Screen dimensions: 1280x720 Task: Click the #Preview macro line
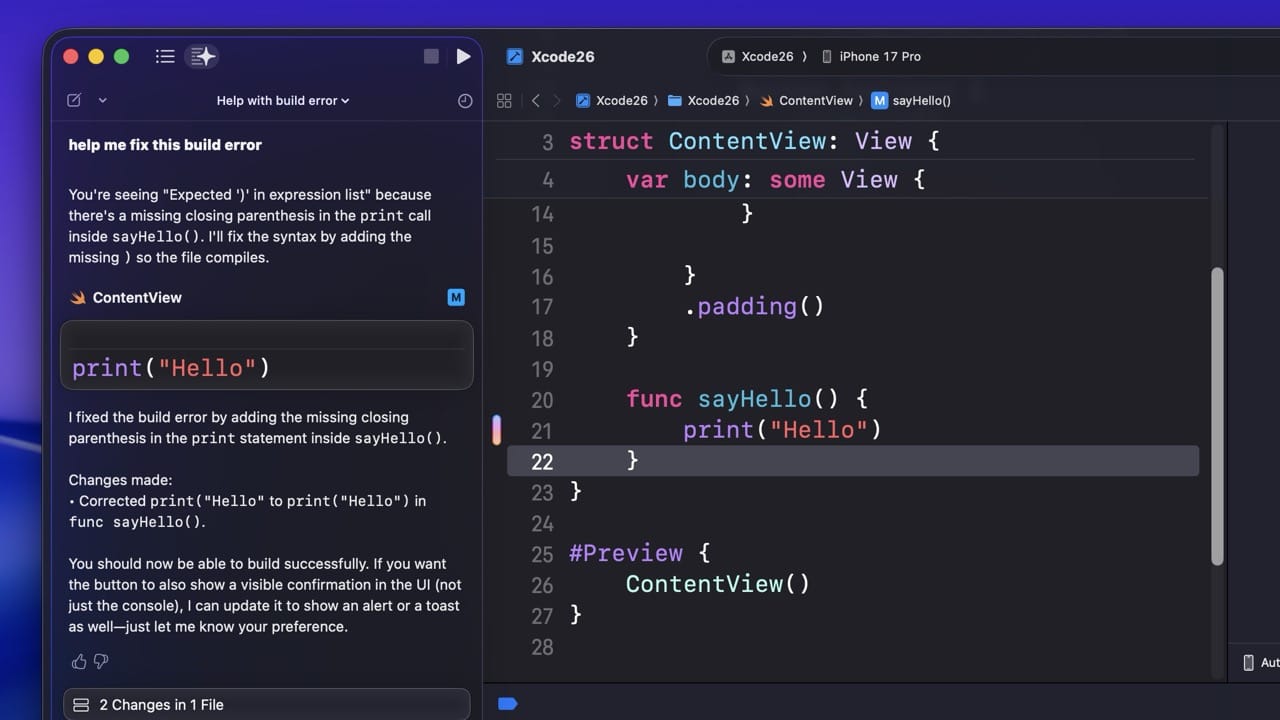639,553
